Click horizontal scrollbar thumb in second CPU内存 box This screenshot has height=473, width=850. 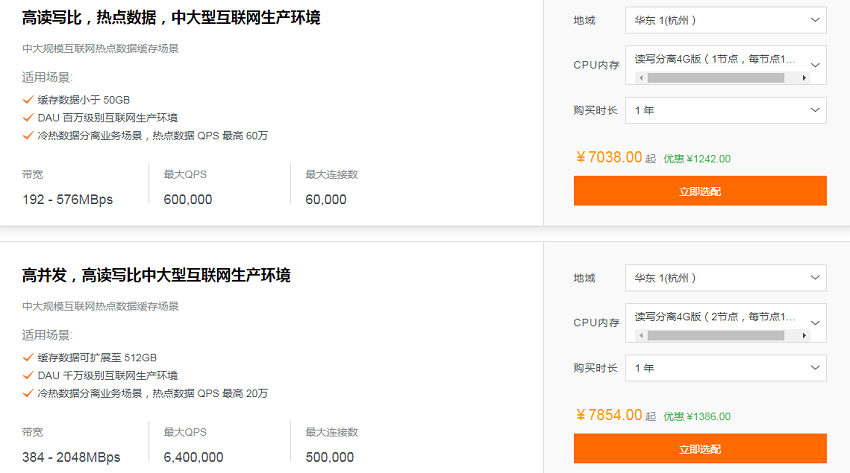click(716, 336)
